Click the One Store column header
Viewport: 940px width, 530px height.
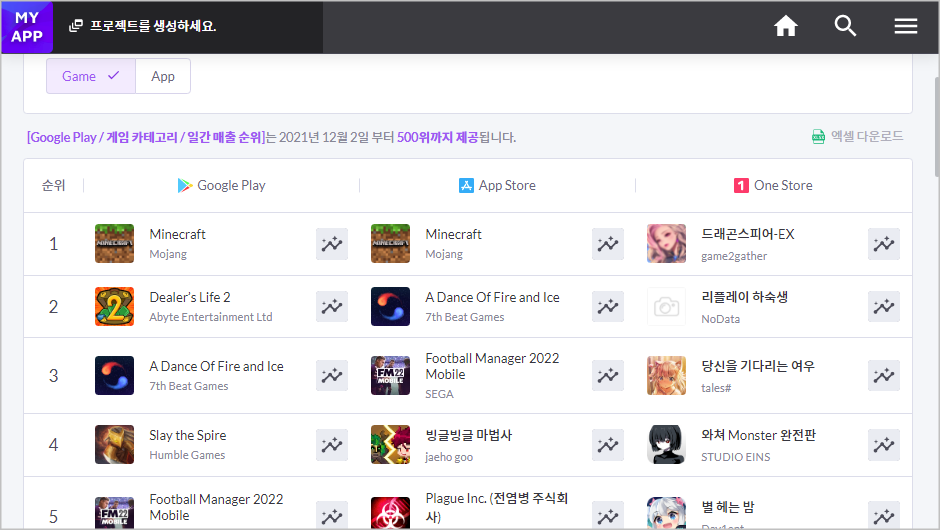(x=773, y=185)
